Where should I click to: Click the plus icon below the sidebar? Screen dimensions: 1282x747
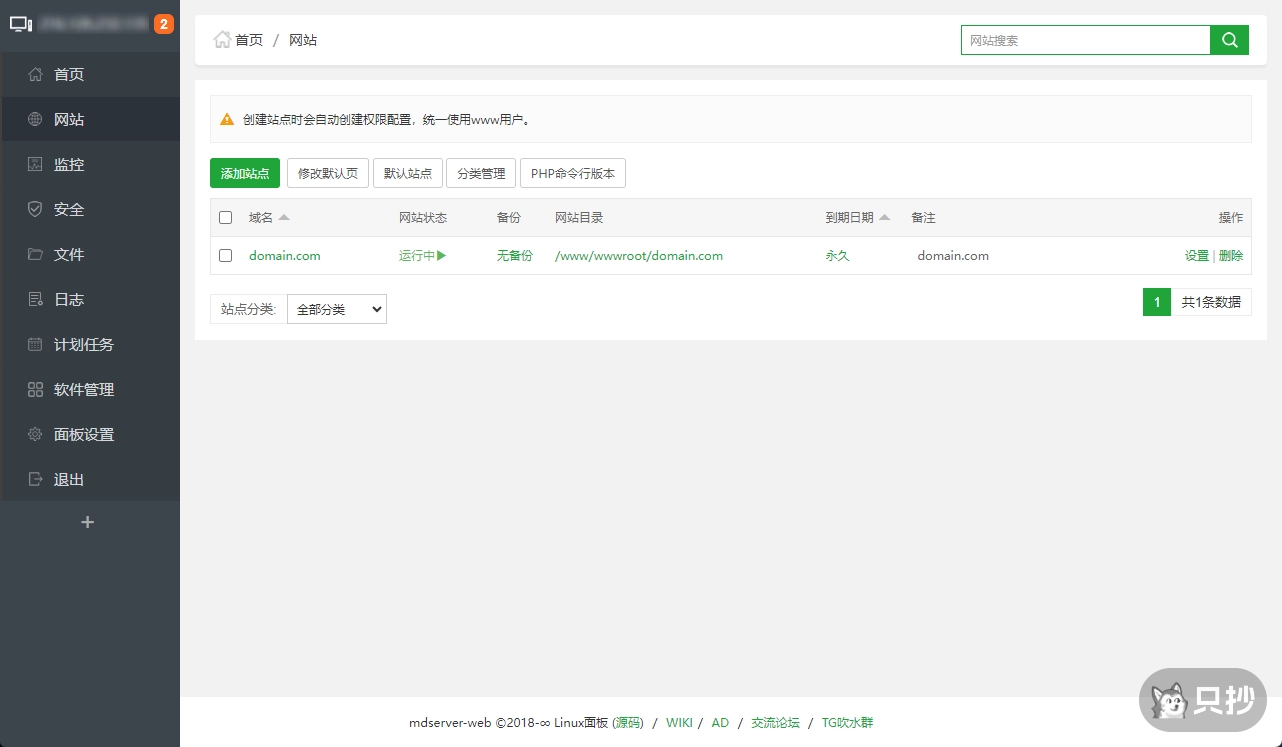click(87, 521)
